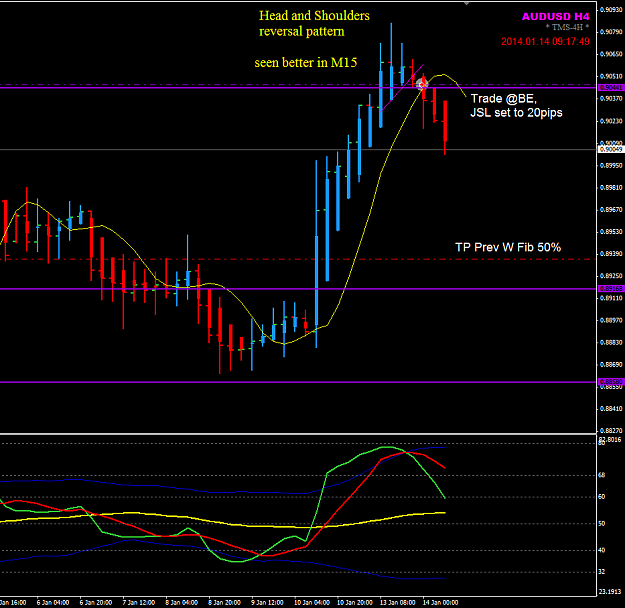
Task: Click price scale value 0.90230
Action: [611, 121]
